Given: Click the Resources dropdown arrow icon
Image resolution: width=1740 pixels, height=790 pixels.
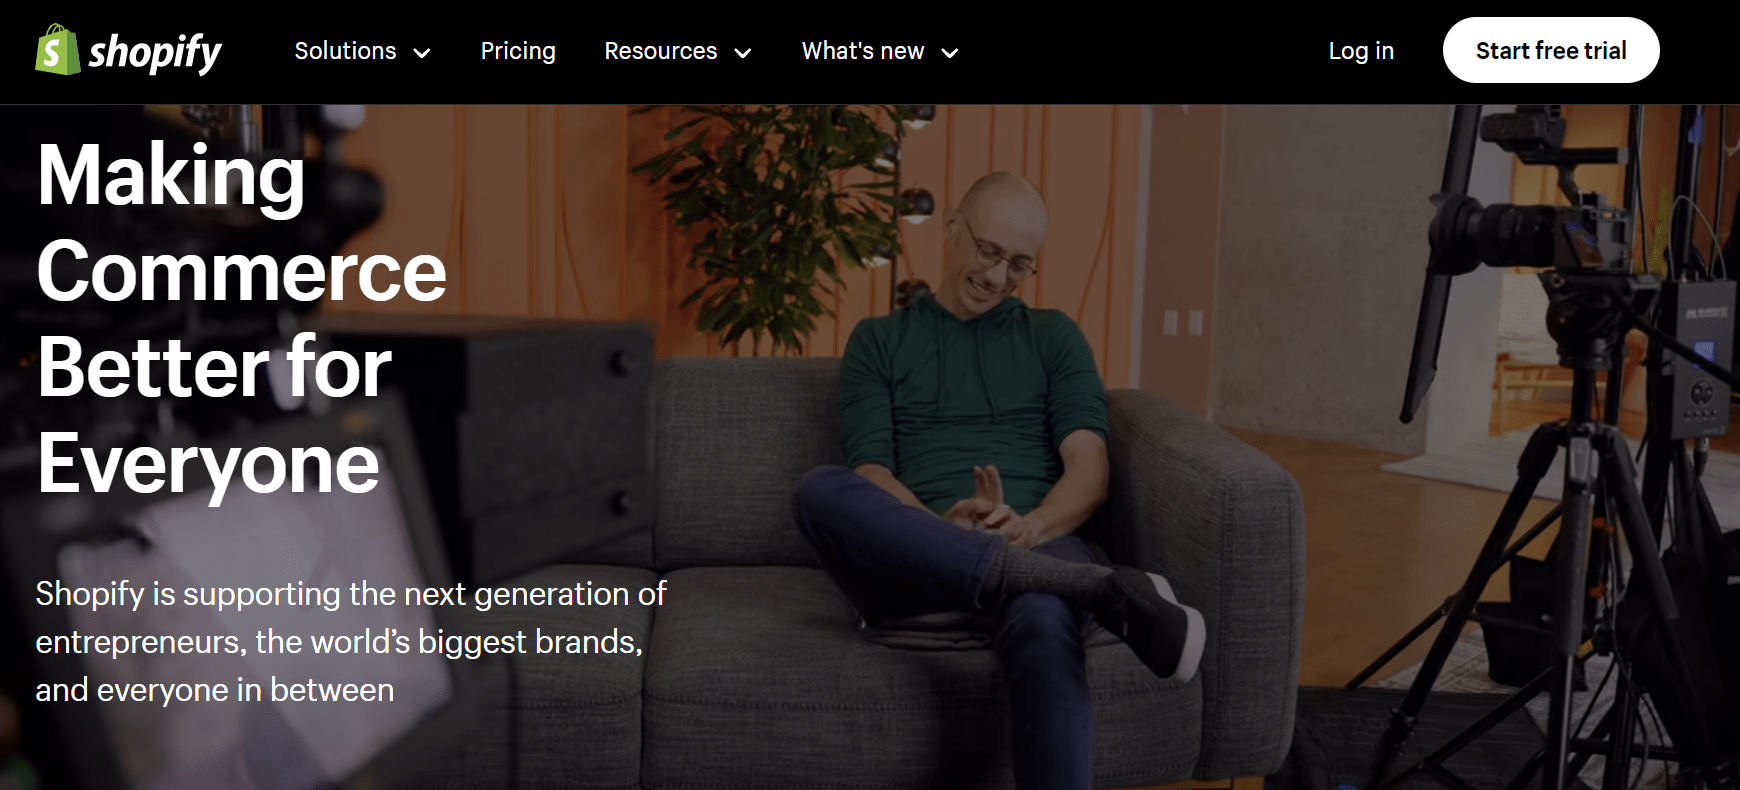Looking at the screenshot, I should [742, 53].
